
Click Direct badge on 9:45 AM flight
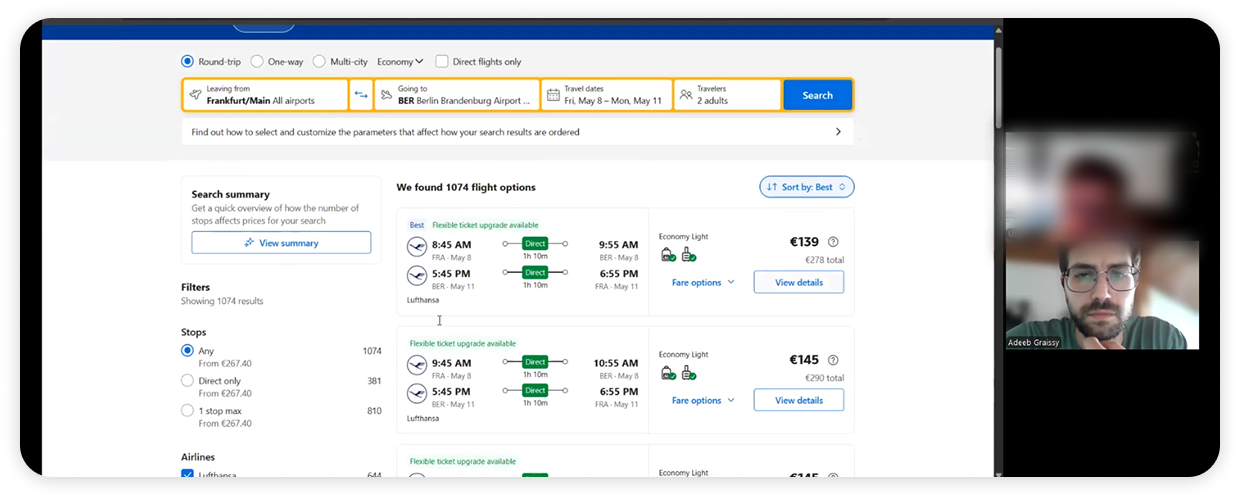pyautogui.click(x=535, y=362)
